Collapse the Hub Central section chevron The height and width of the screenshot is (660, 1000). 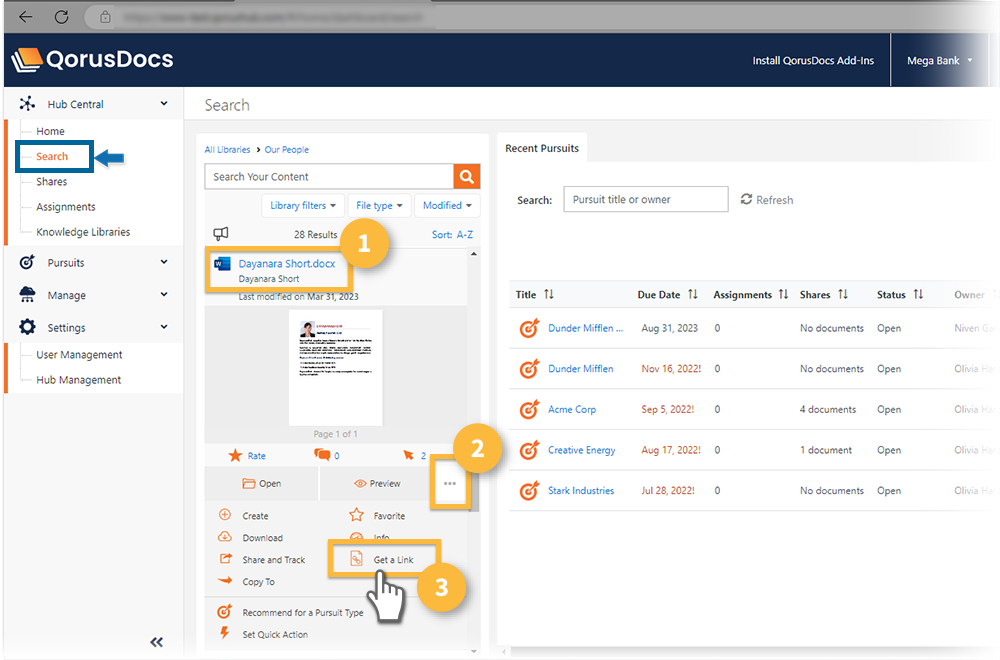[164, 103]
